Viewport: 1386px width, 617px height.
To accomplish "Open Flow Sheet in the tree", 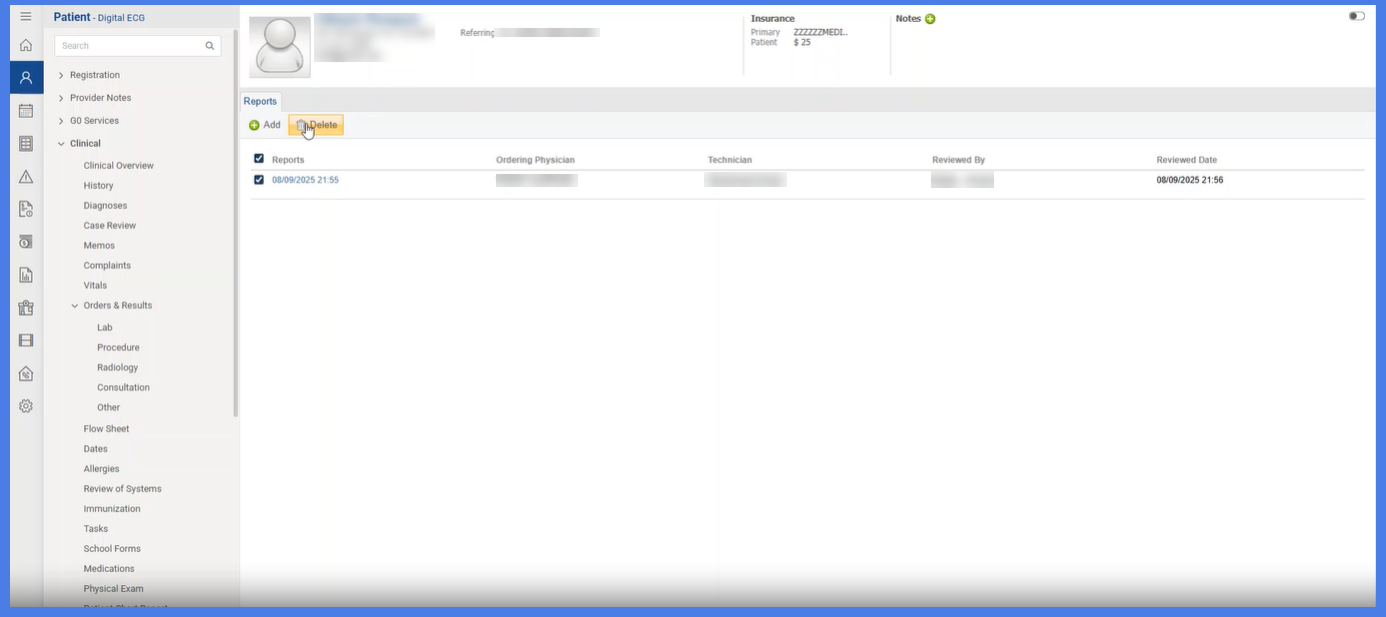I will click(106, 429).
